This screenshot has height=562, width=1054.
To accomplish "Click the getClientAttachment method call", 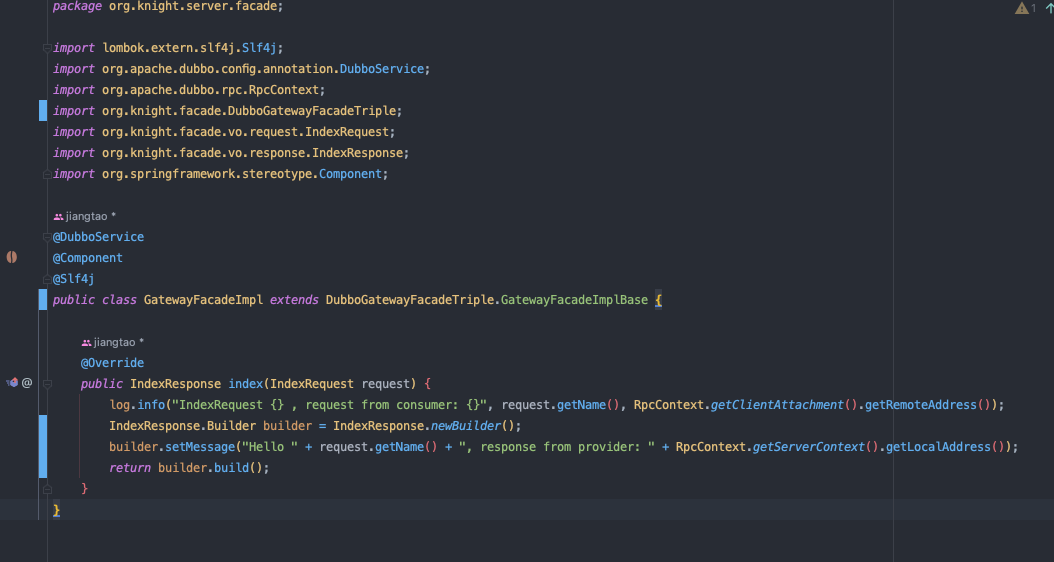I will pos(776,405).
